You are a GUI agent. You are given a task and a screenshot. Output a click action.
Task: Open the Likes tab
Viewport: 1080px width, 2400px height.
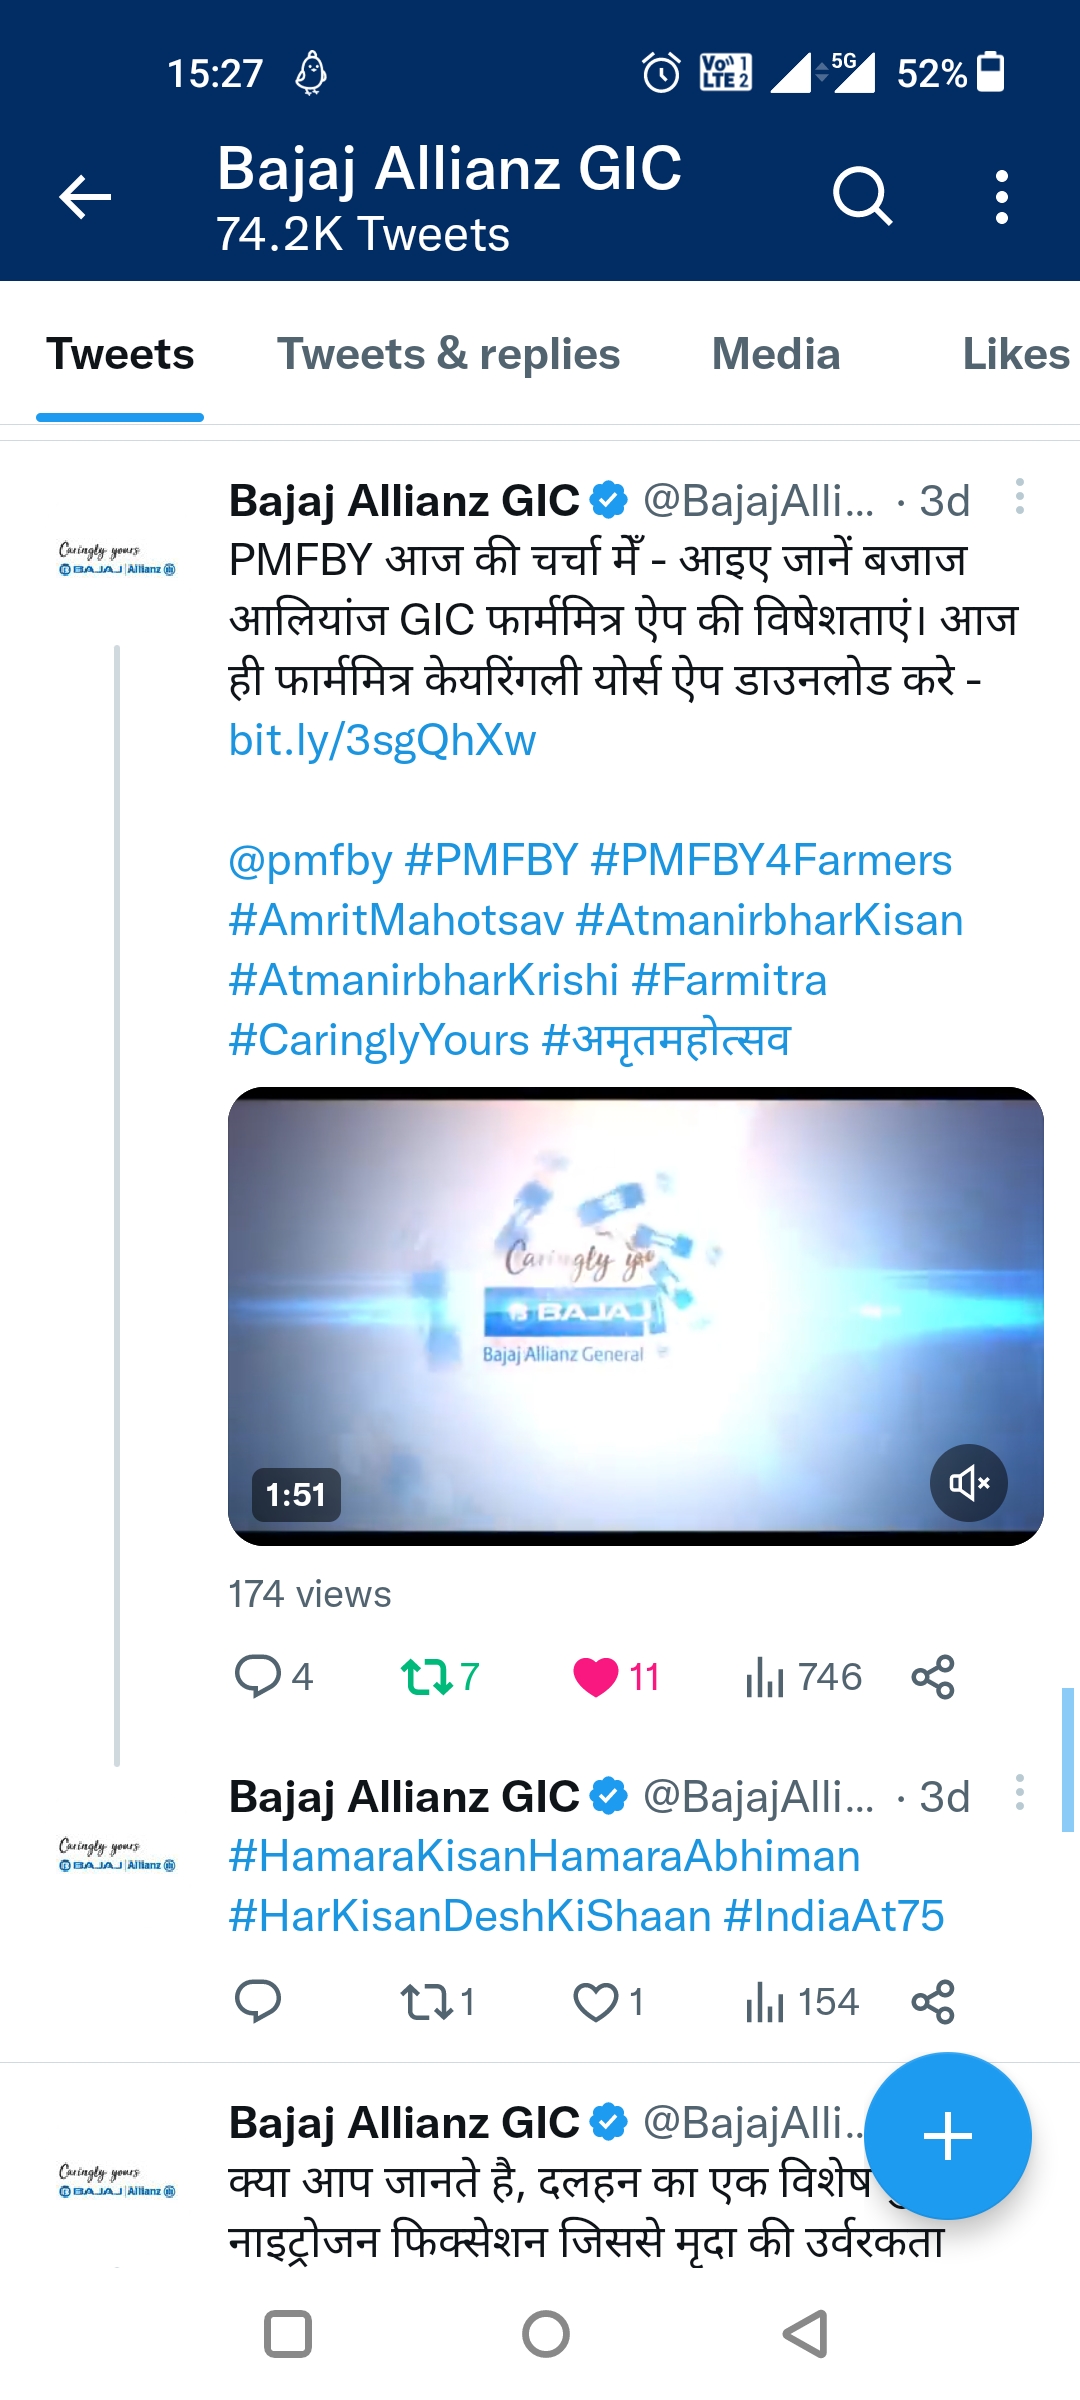[1016, 354]
